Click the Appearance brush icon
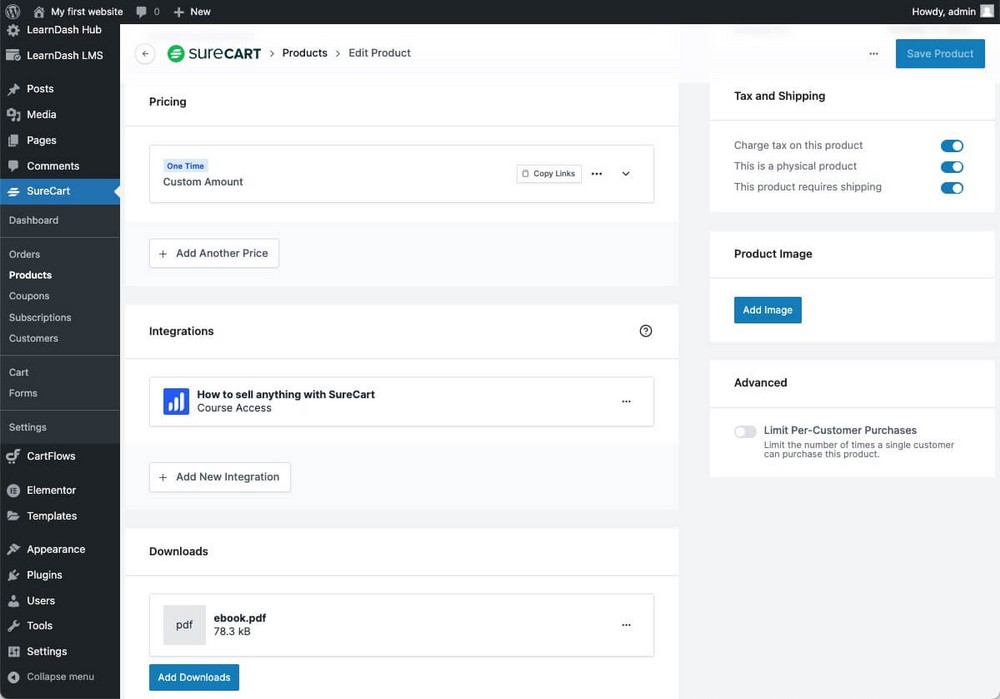The width and height of the screenshot is (1000, 699). [13, 549]
